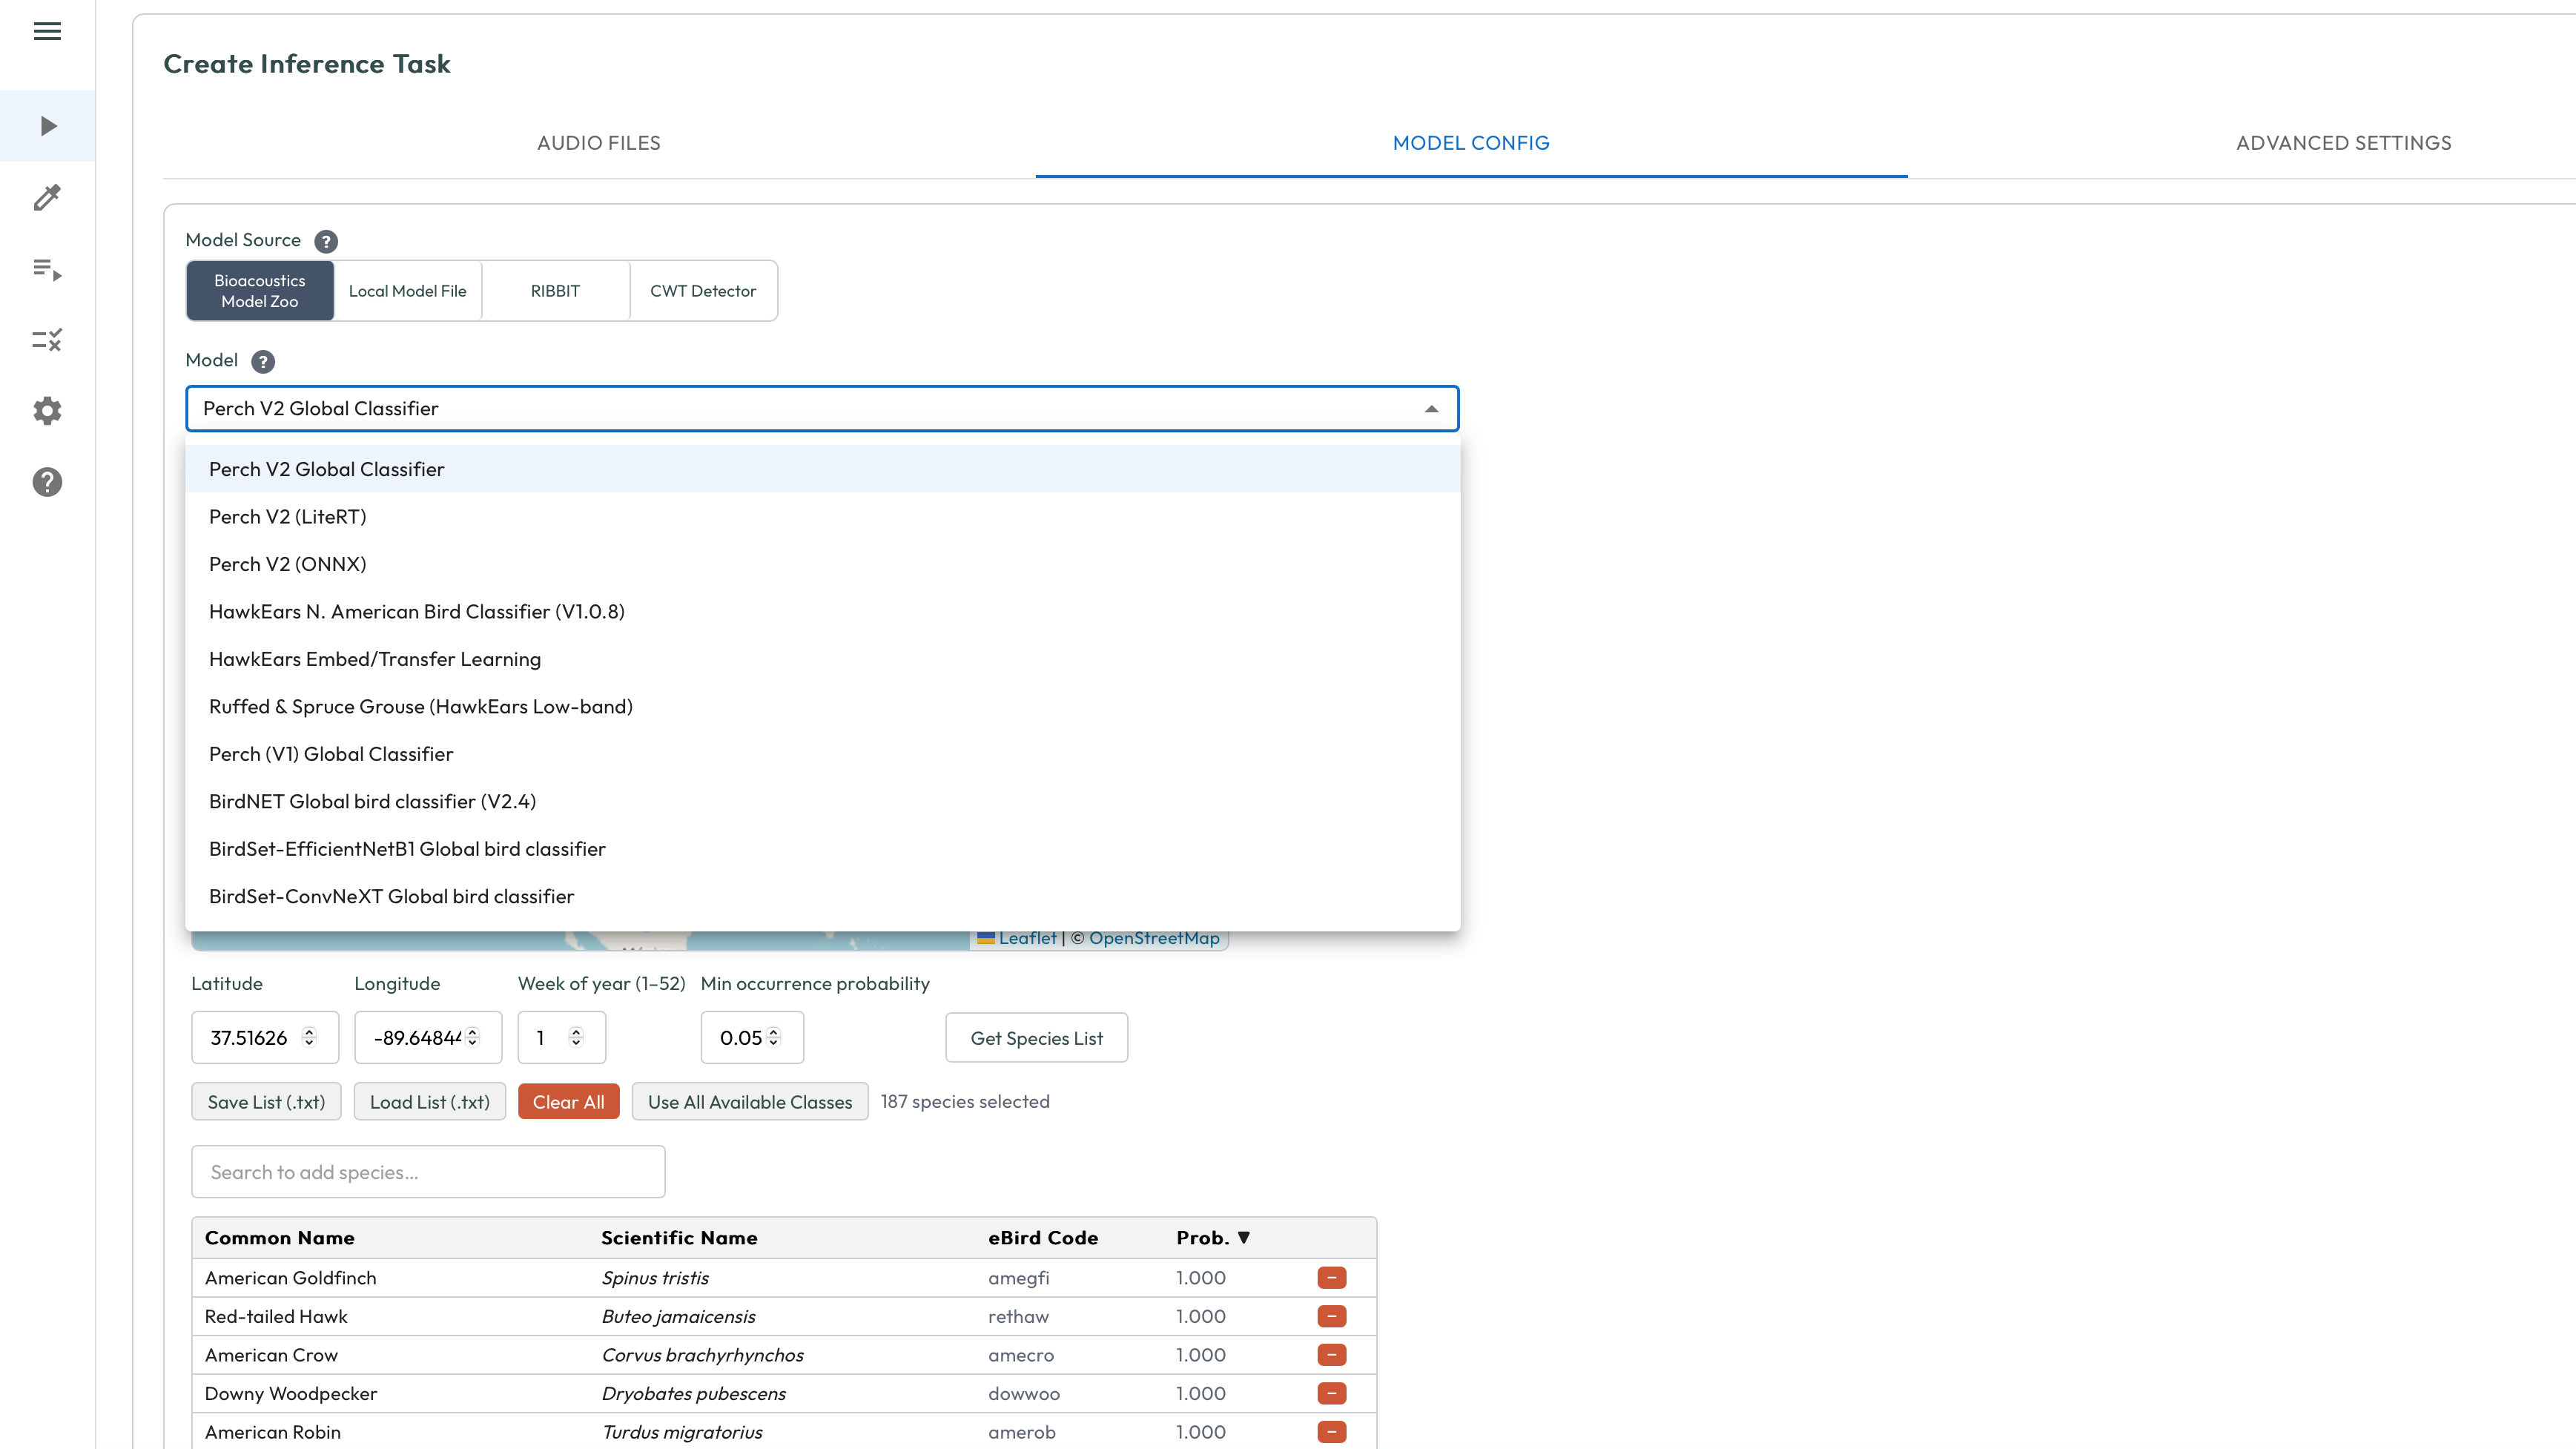This screenshot has width=2576, height=1449.
Task: Sort table by eBird Code header
Action: [1043, 1238]
